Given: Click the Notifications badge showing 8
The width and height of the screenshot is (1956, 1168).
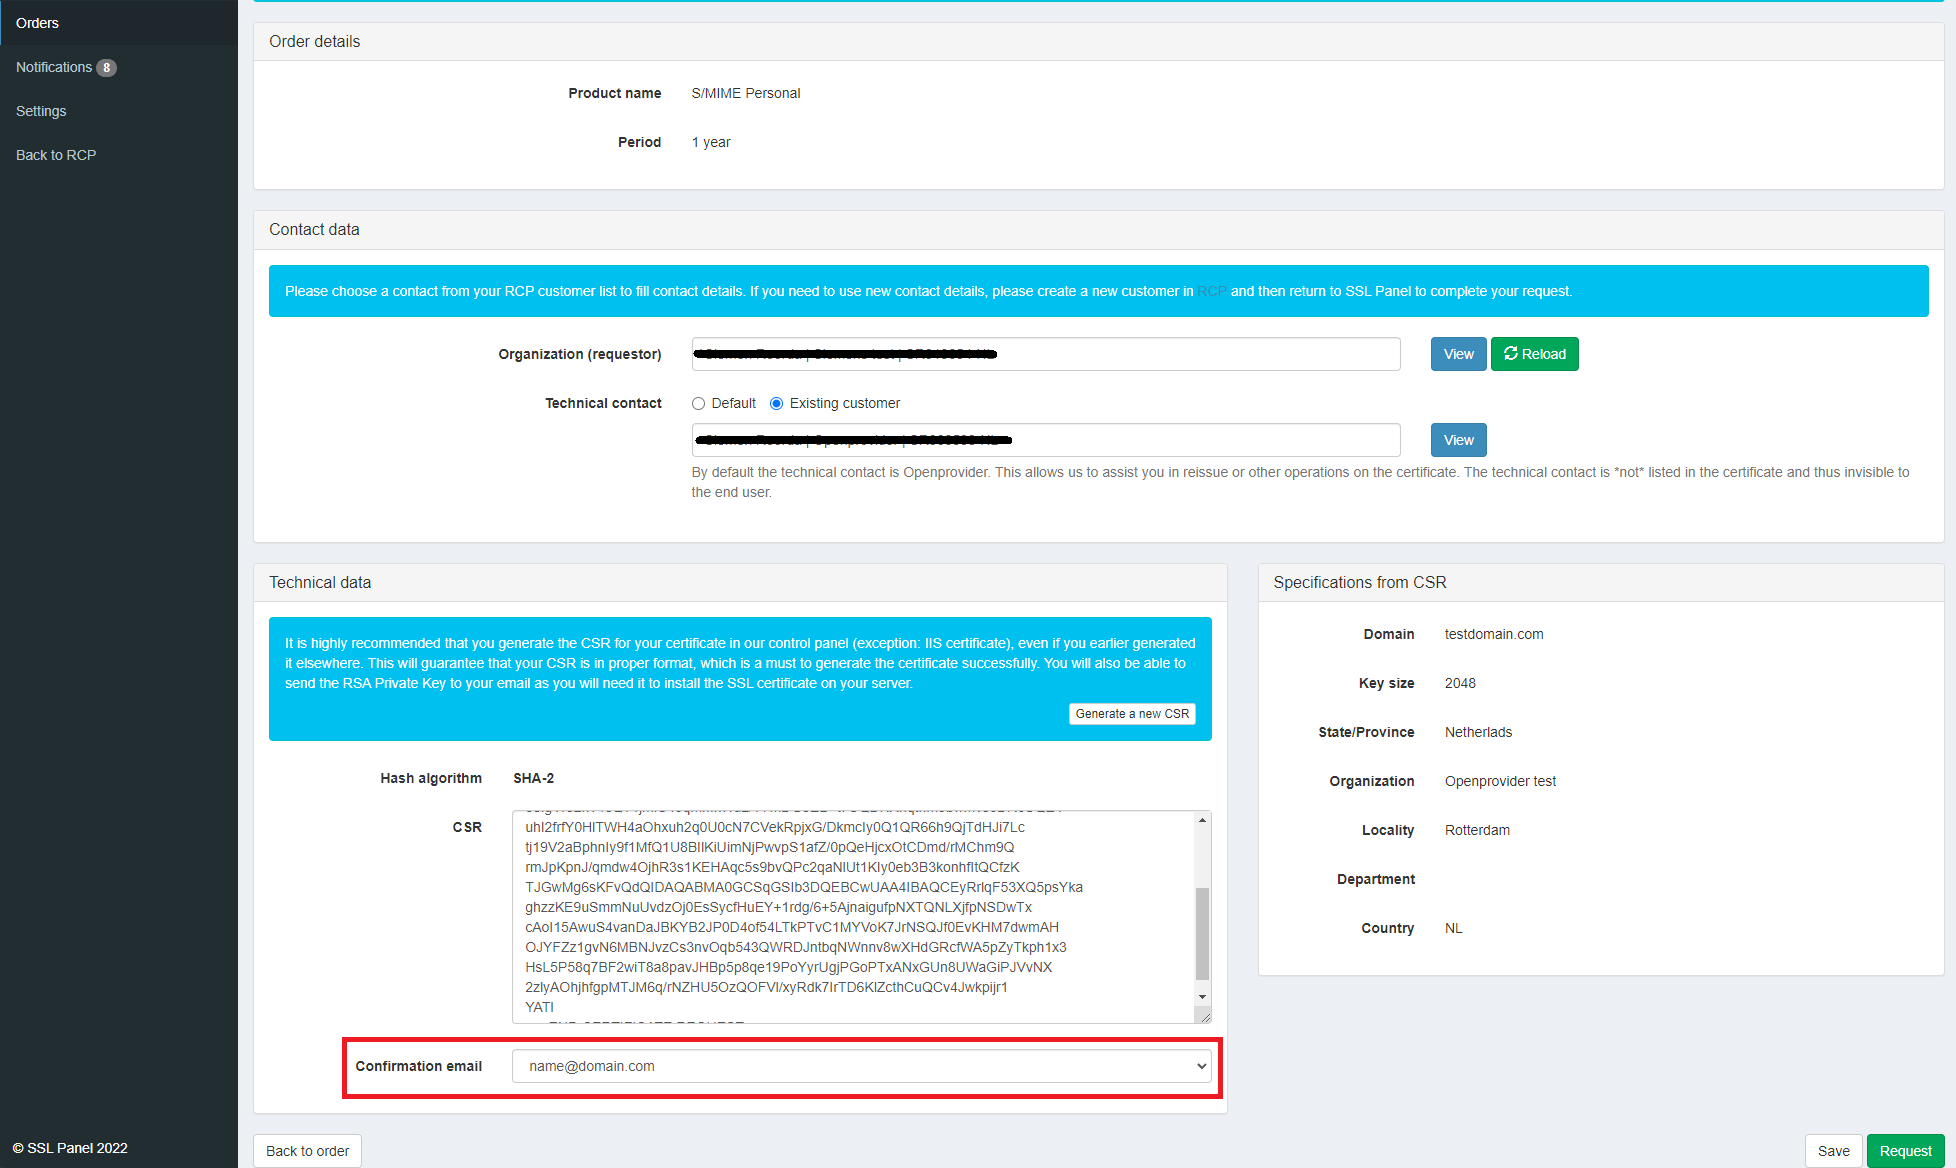Looking at the screenshot, I should pyautogui.click(x=106, y=68).
